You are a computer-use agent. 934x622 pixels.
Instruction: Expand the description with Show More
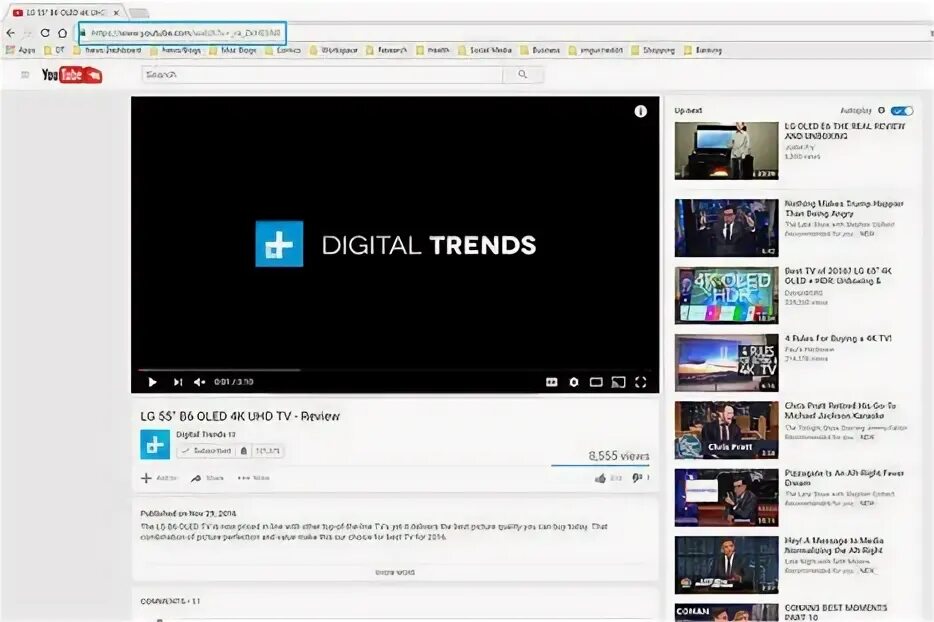[x=395, y=572]
